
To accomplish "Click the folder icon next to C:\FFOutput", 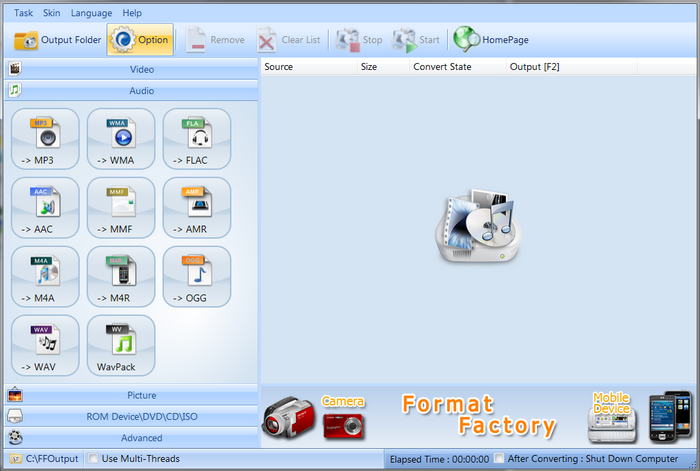I will 16,458.
